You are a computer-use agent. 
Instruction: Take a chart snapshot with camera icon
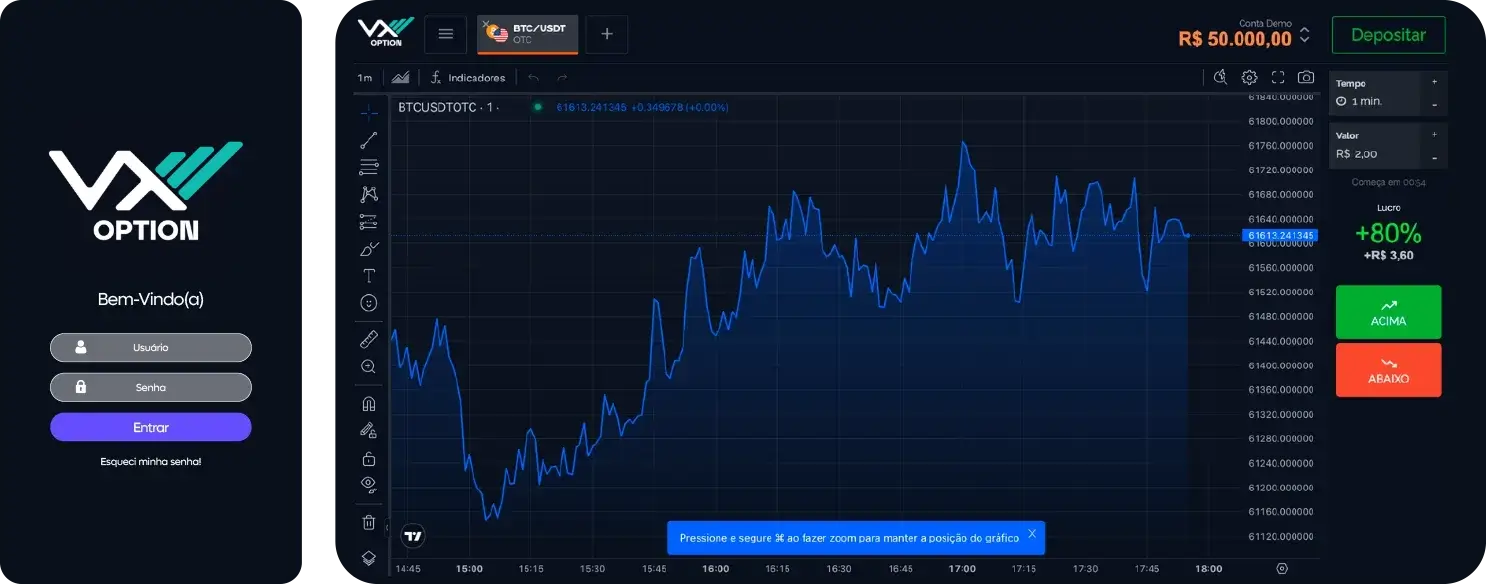point(1306,77)
